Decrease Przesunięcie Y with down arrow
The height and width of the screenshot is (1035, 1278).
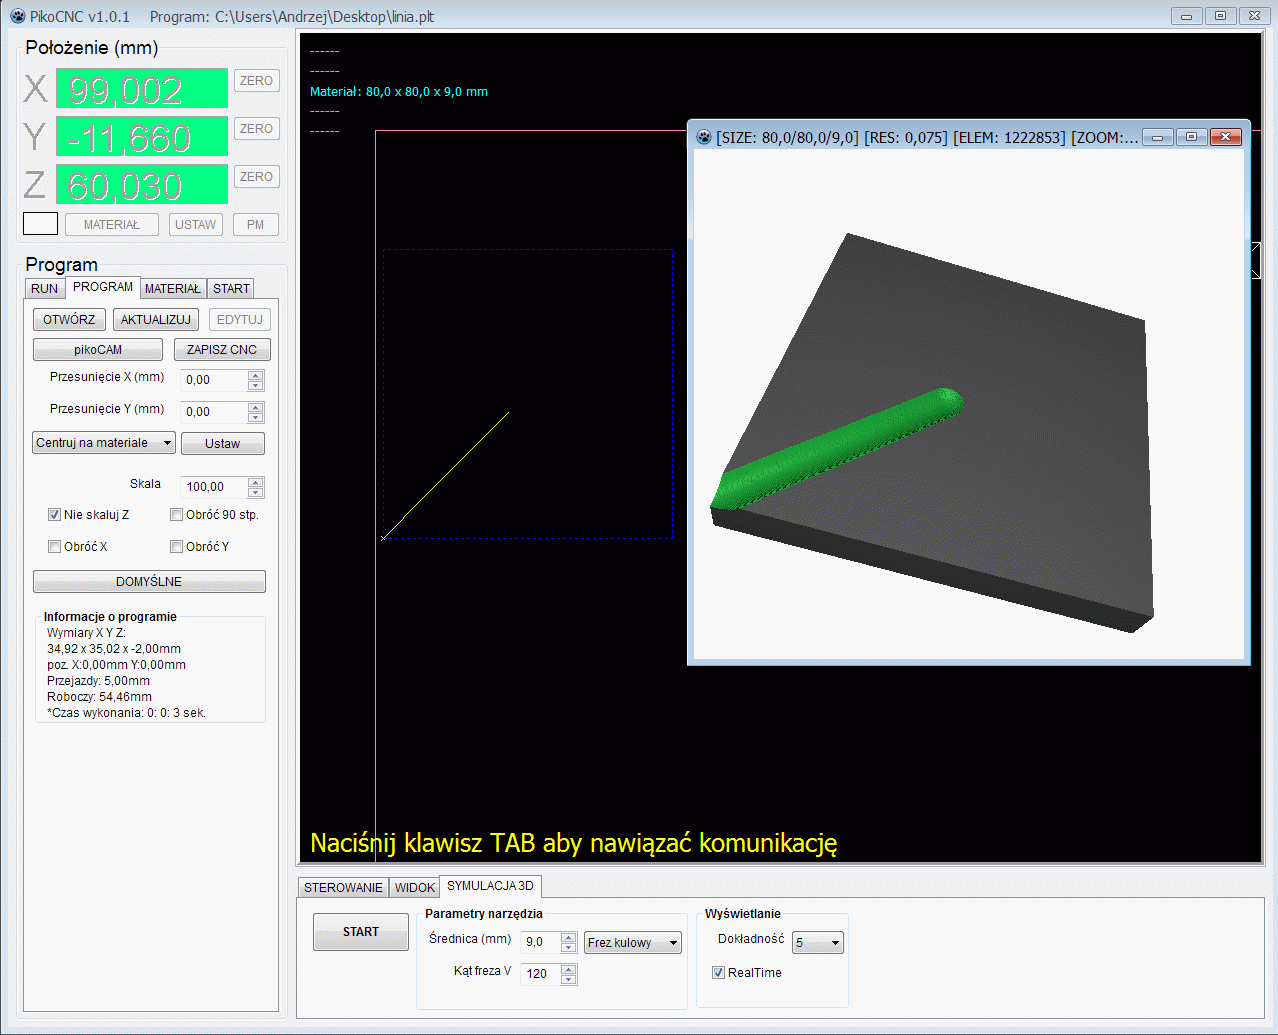[x=256, y=418]
